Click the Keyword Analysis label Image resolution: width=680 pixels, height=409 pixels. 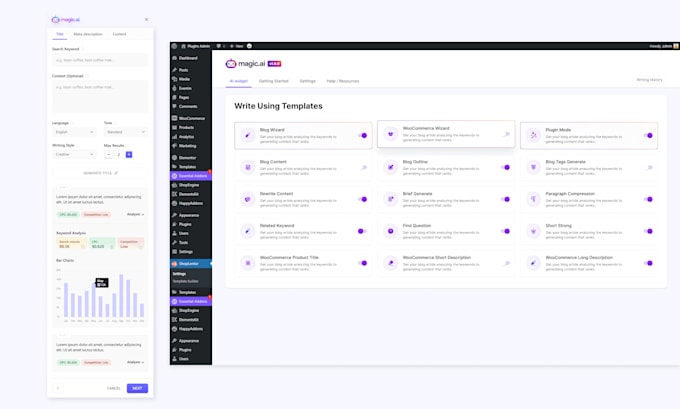(x=71, y=233)
